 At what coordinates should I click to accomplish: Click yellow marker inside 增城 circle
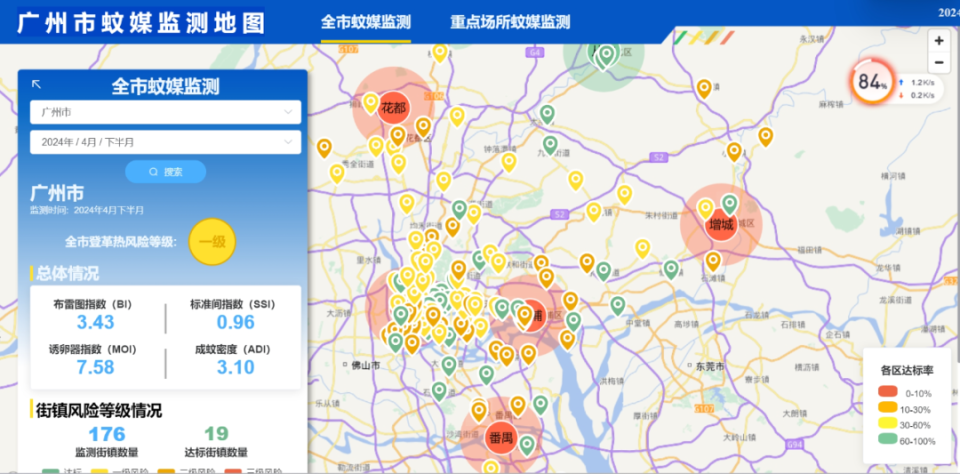coord(705,209)
